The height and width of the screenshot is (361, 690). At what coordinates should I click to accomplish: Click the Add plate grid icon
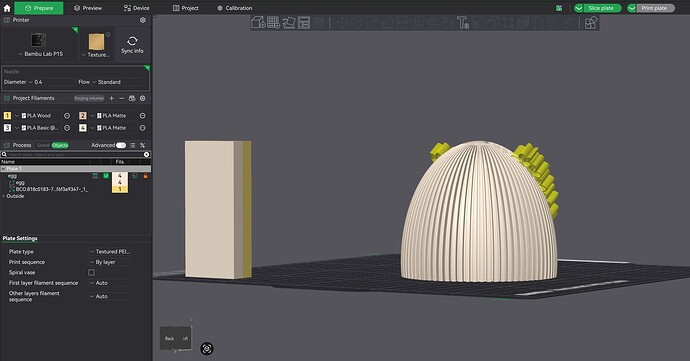(273, 22)
